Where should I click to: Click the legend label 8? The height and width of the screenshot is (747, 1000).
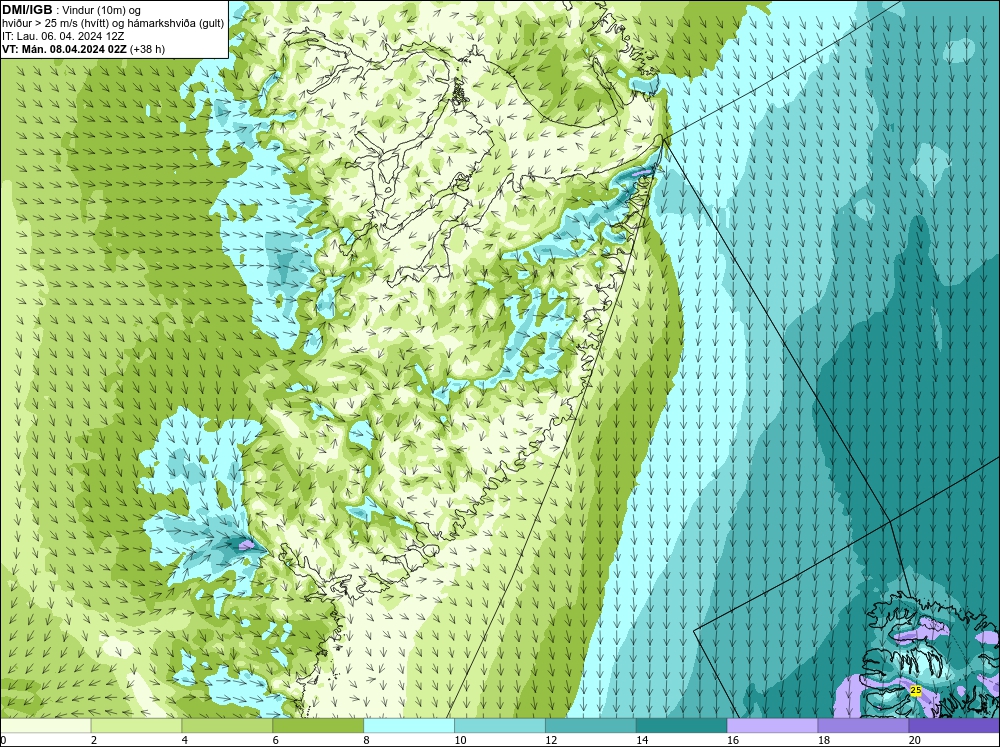(366, 740)
